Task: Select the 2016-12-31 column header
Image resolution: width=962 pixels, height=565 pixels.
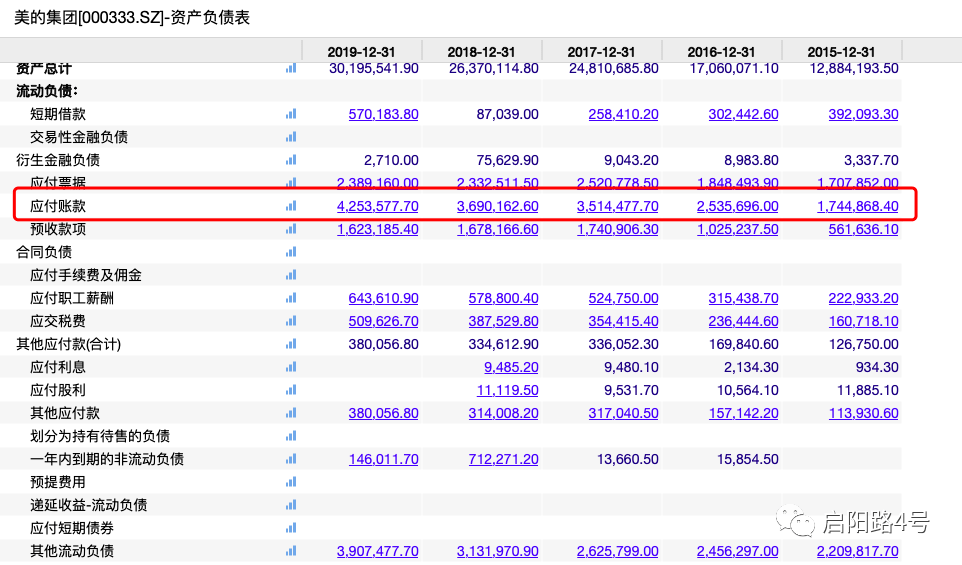Action: click(x=722, y=52)
